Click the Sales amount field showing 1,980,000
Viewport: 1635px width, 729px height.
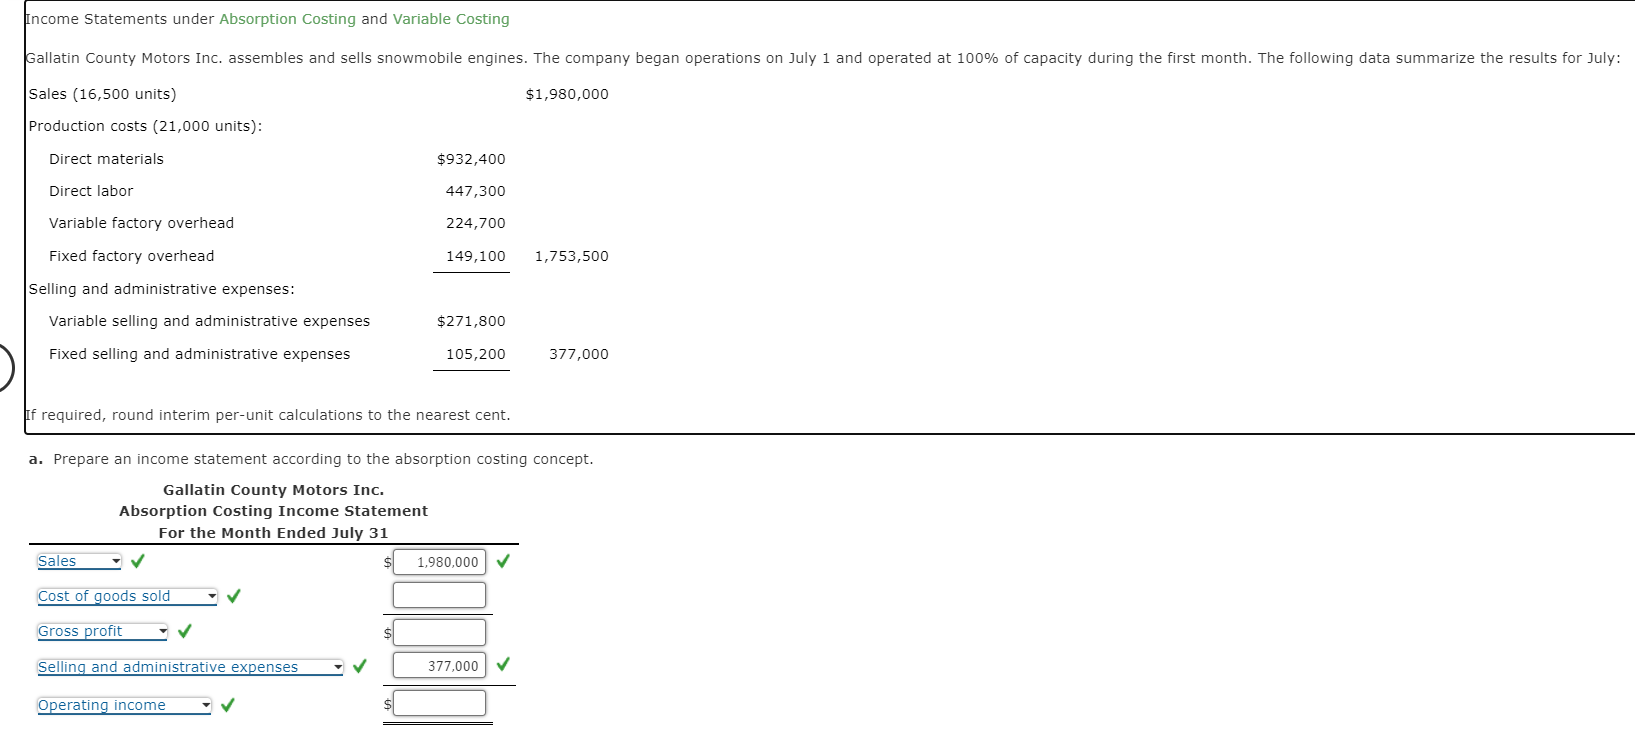click(439, 562)
